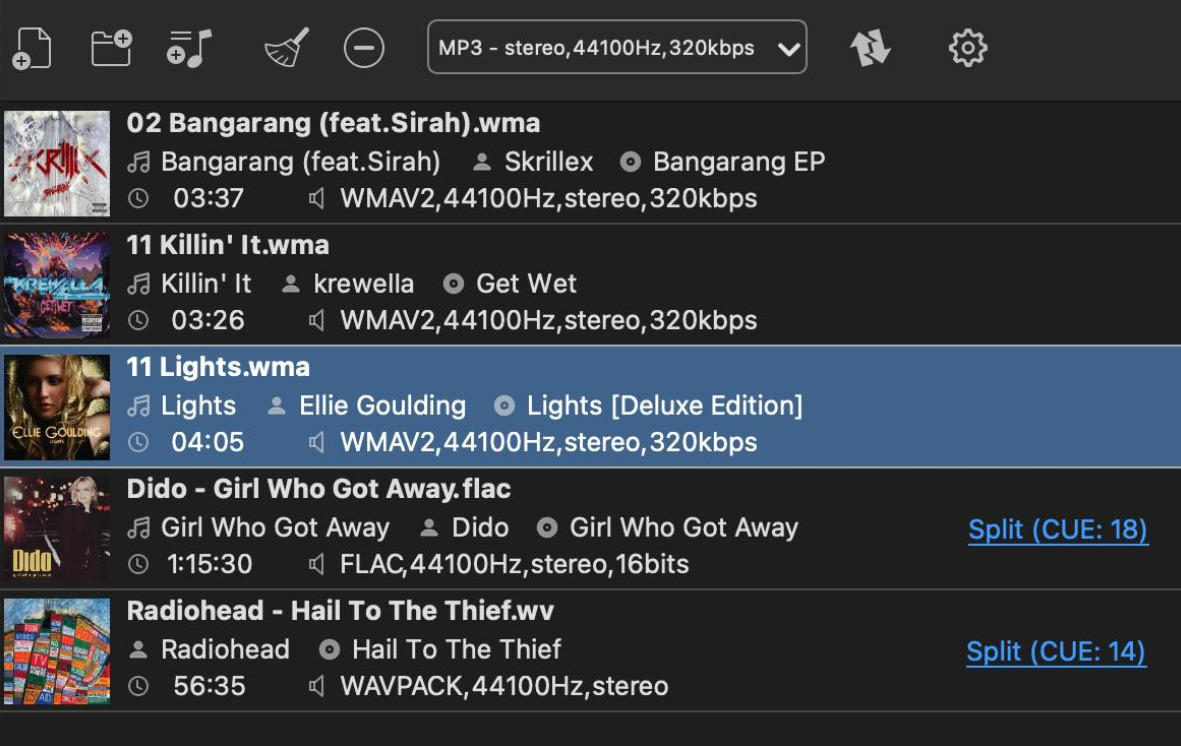
Task: Click the add music playlist icon
Action: (189, 48)
